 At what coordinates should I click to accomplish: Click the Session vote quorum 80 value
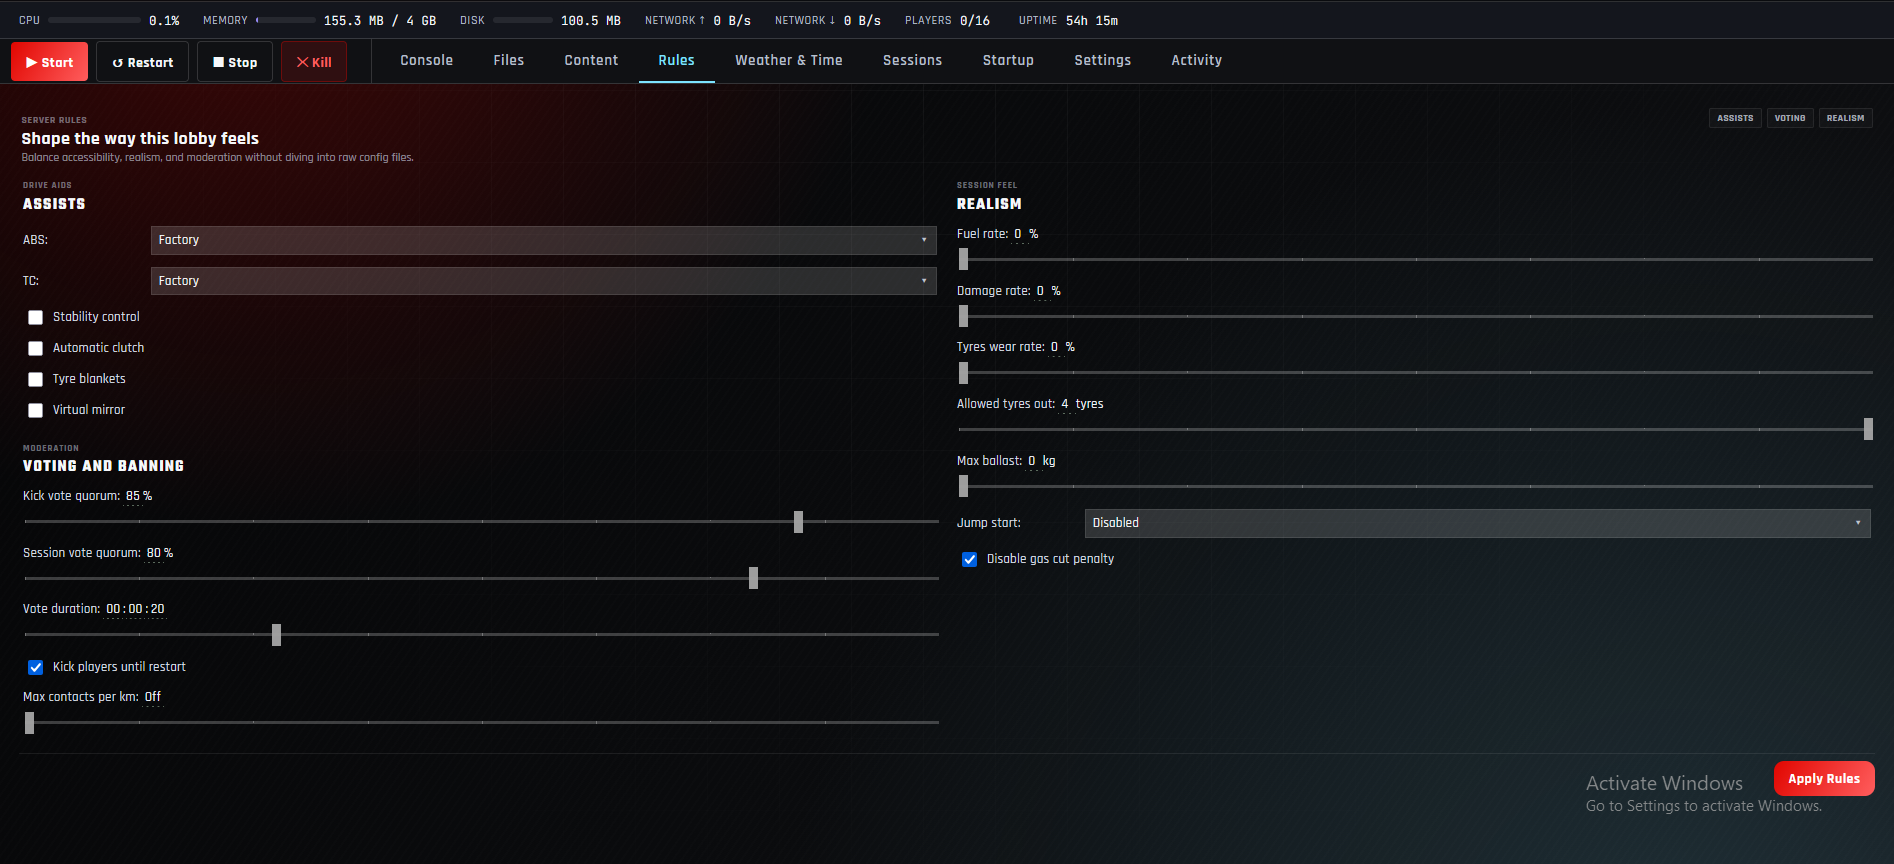[154, 554]
